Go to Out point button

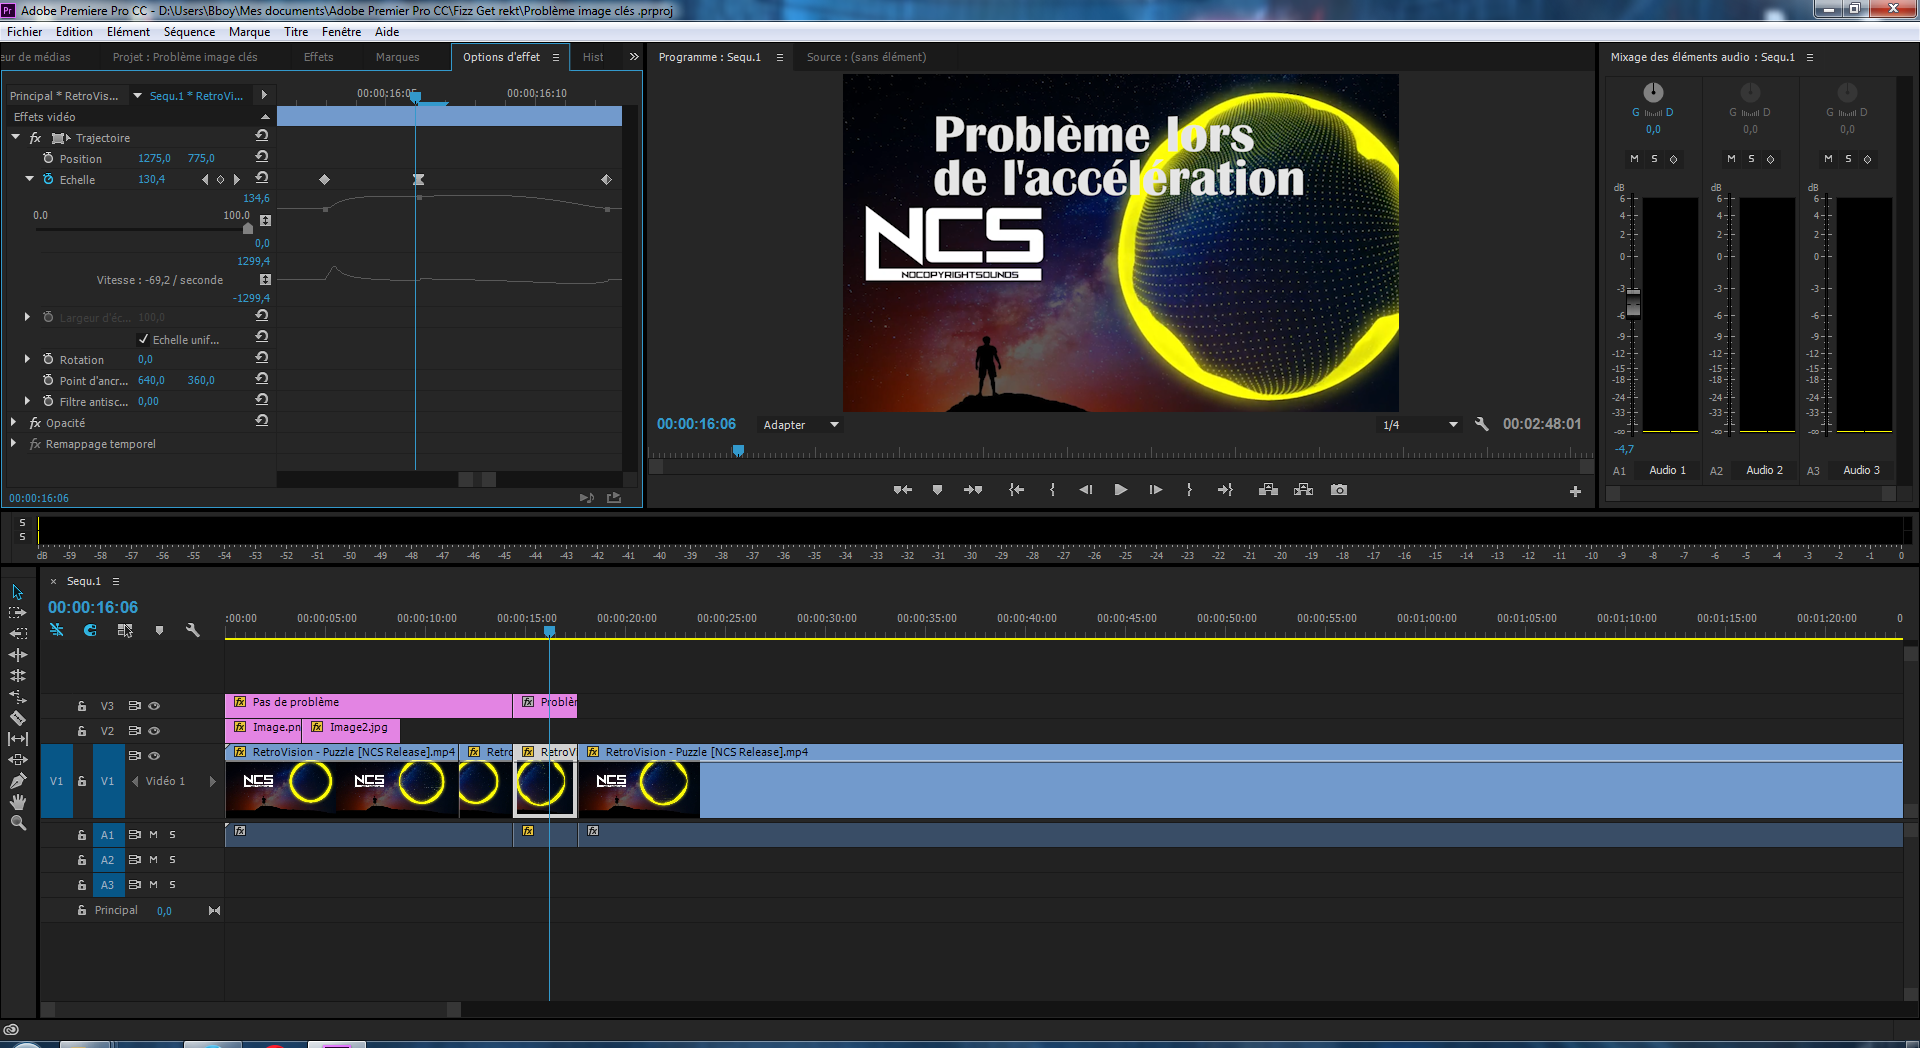1225,490
